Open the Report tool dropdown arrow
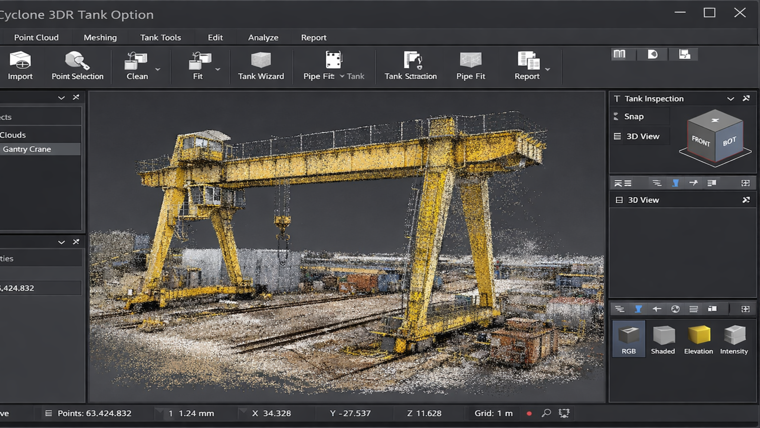The height and width of the screenshot is (428, 760). point(547,69)
